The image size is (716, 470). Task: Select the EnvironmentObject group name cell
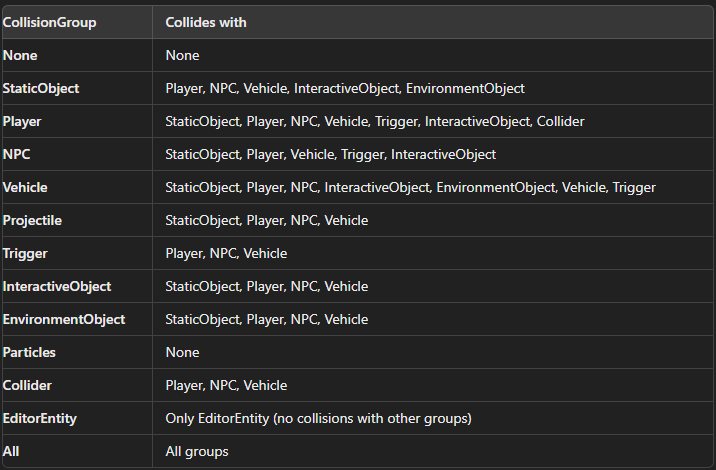(64, 319)
